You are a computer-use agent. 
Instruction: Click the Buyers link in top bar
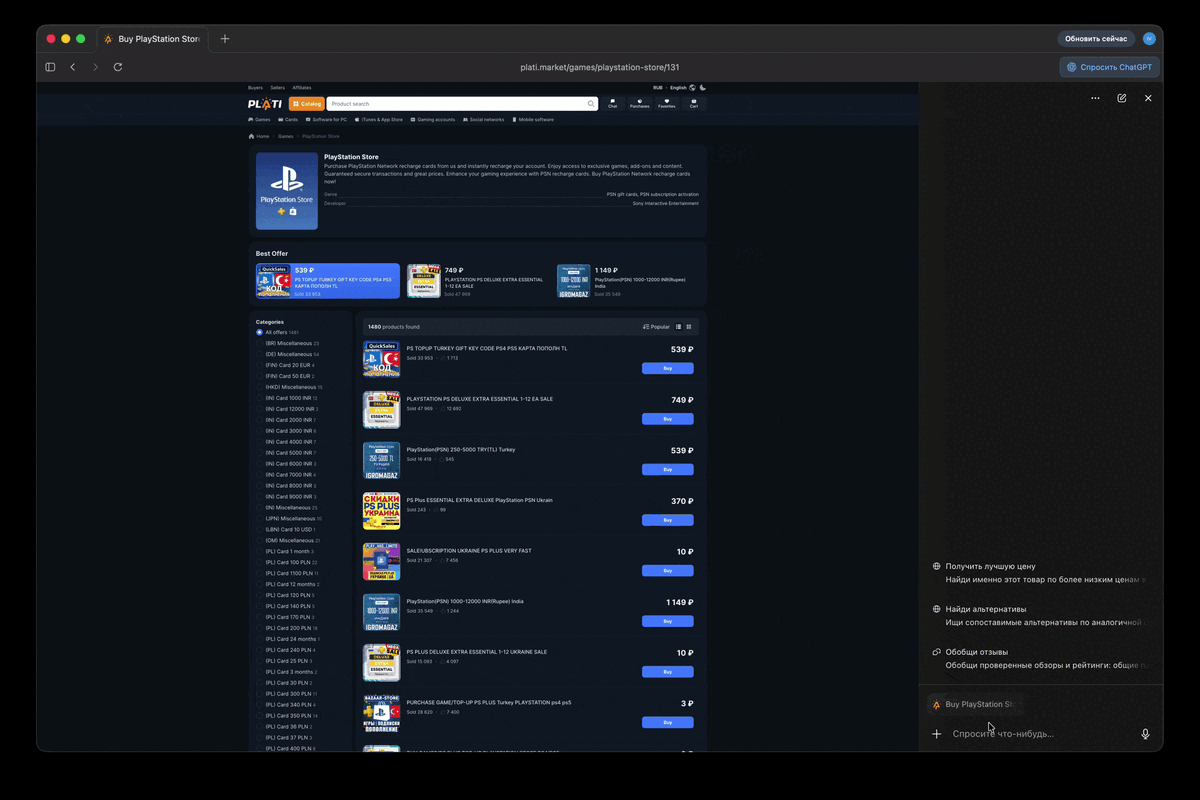point(256,87)
